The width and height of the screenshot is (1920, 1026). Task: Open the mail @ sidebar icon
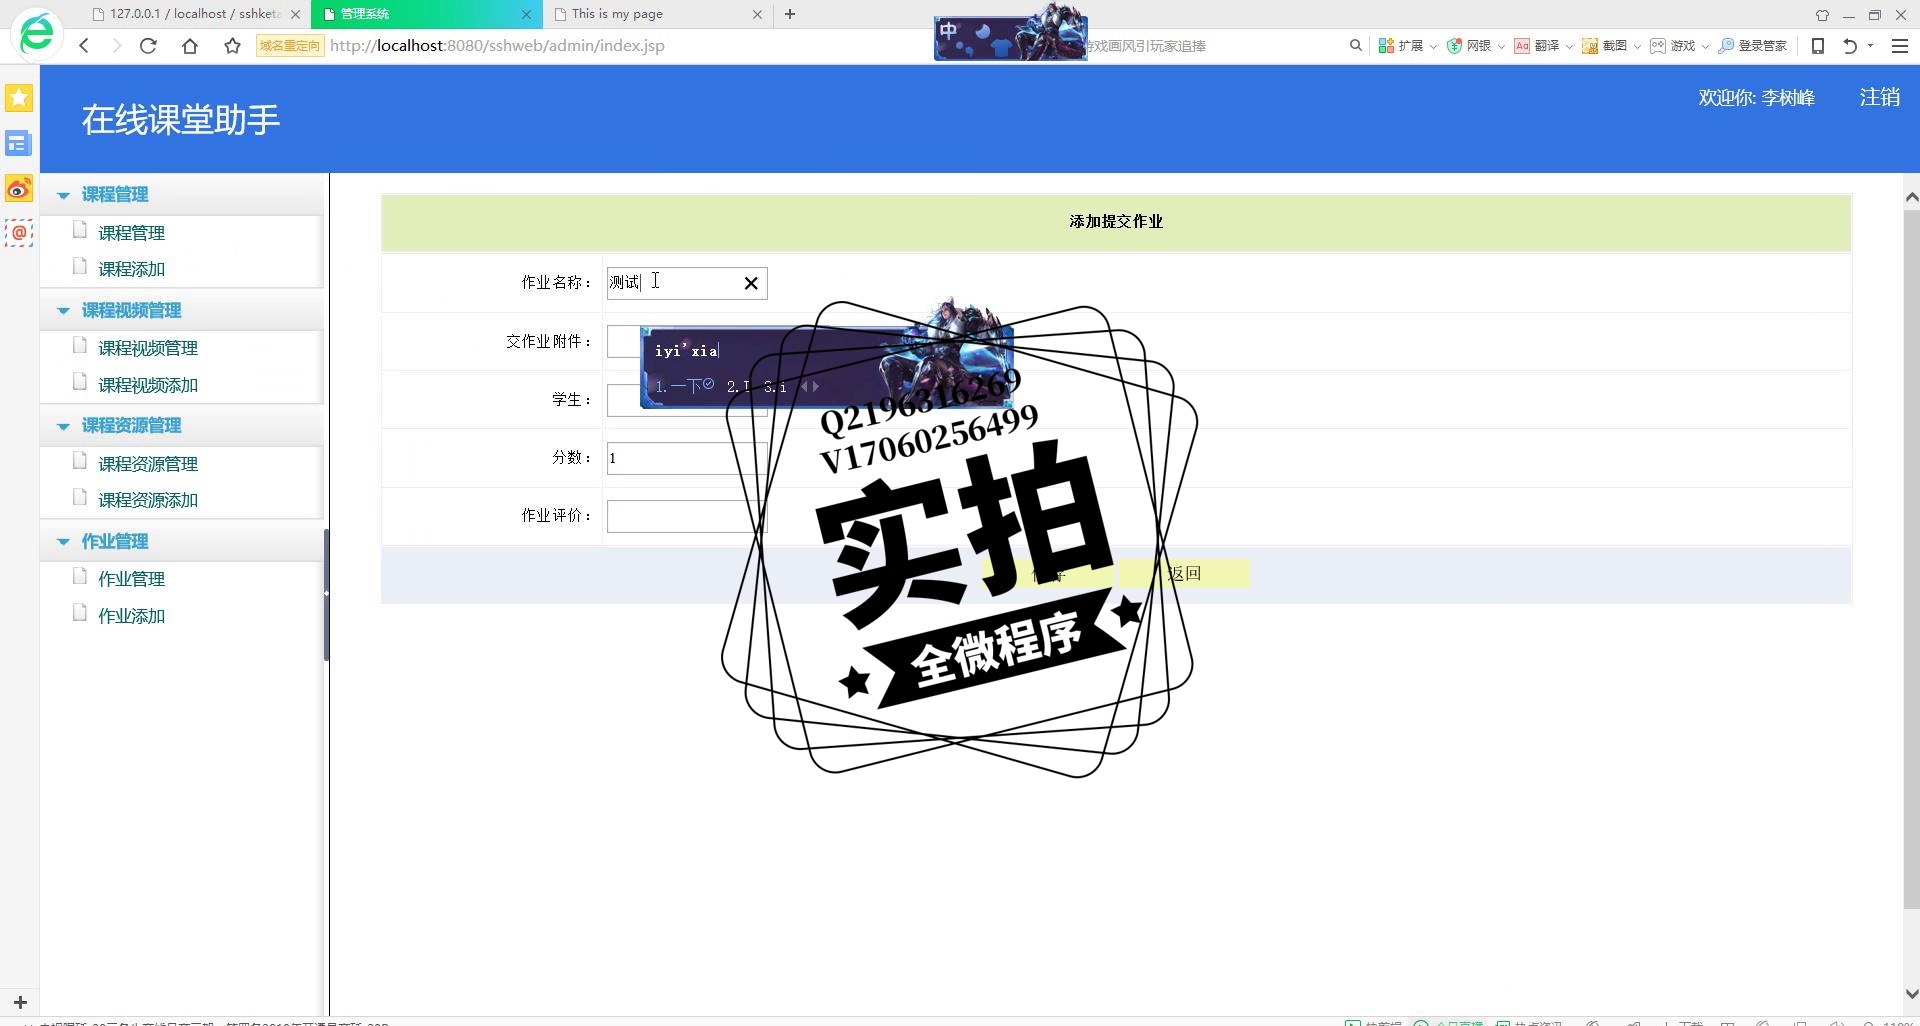tap(19, 233)
